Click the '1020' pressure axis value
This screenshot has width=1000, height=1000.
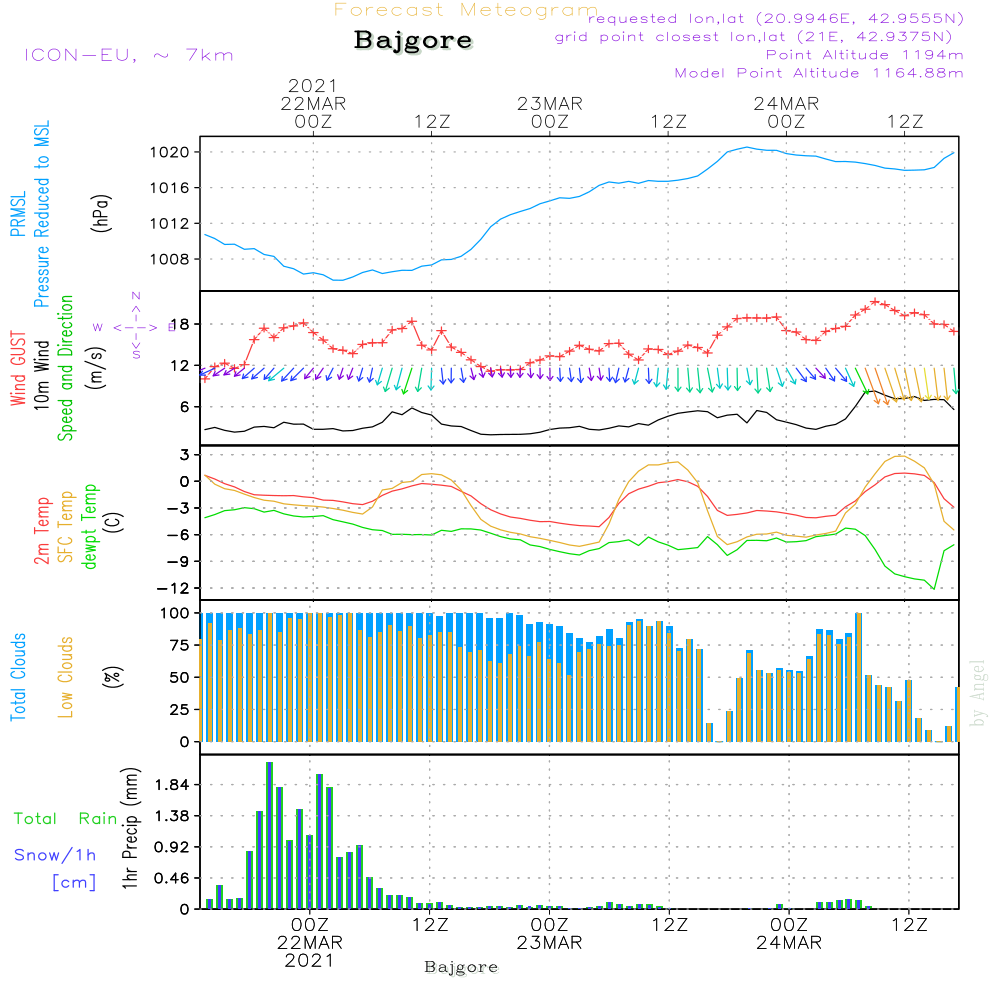point(169,152)
